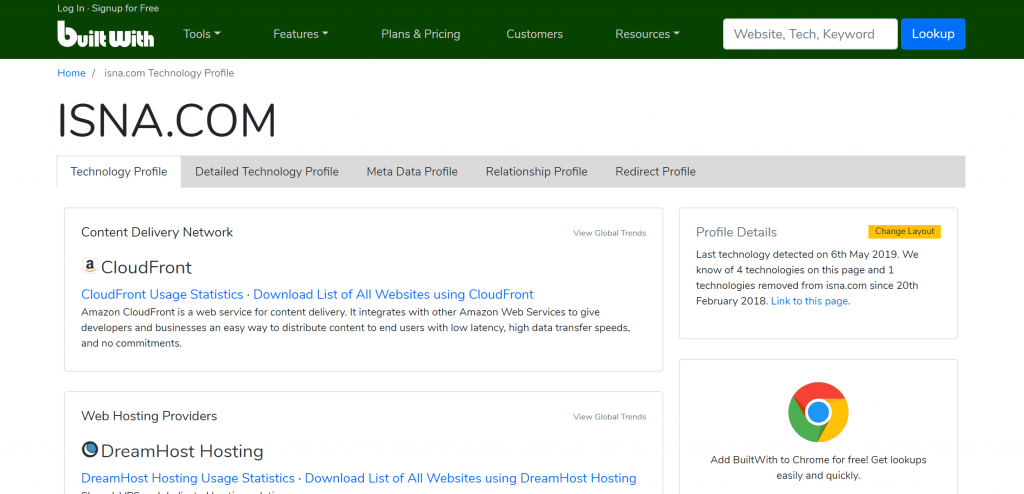
Task: Switch to the Meta Data Profile tab
Action: click(x=412, y=172)
